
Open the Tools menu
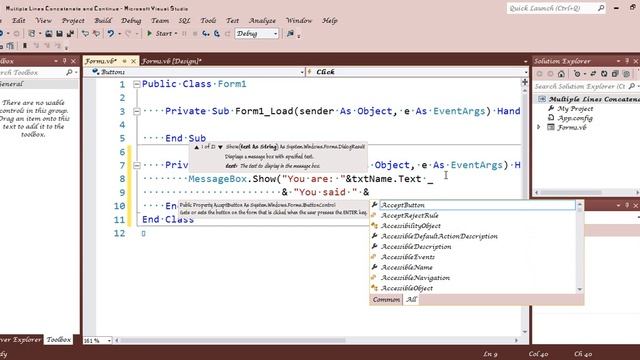pyautogui.click(x=208, y=20)
